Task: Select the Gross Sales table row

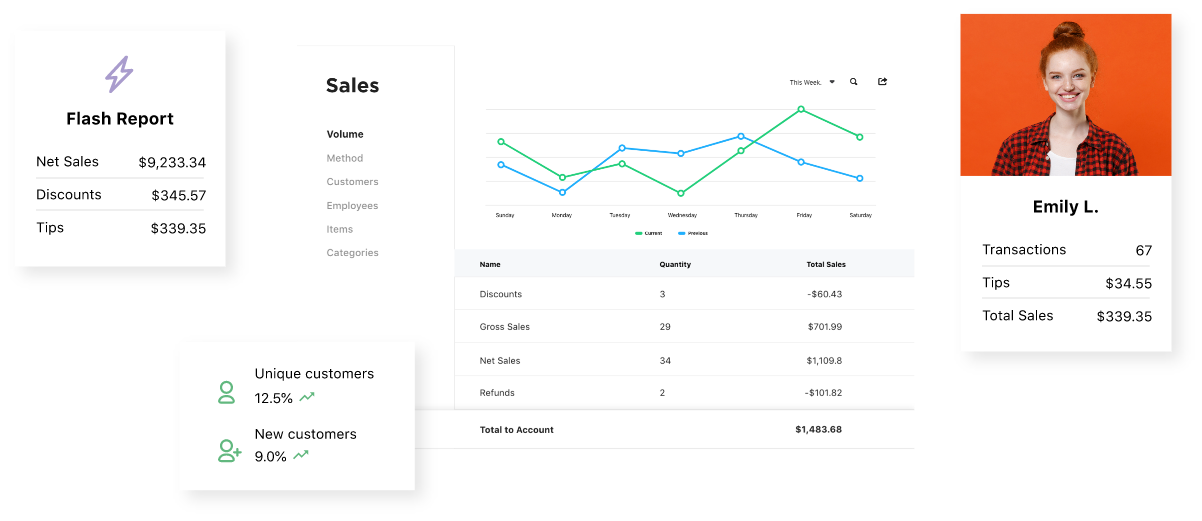Action: [684, 327]
